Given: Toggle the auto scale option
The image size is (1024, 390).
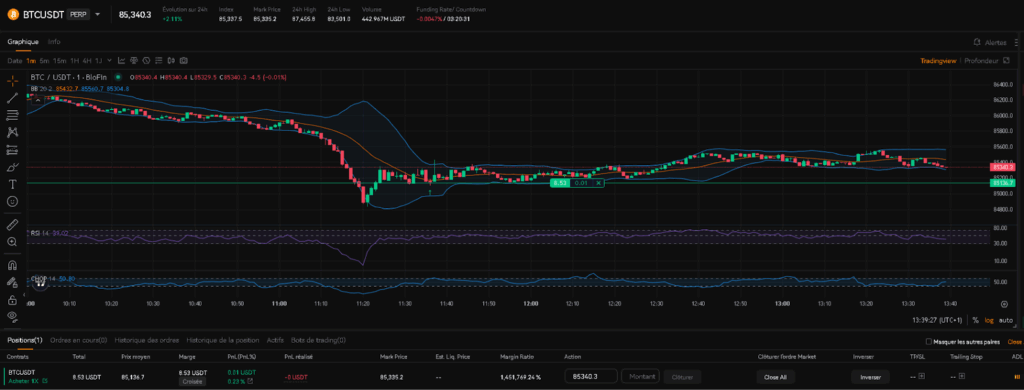Looking at the screenshot, I should 1006,320.
